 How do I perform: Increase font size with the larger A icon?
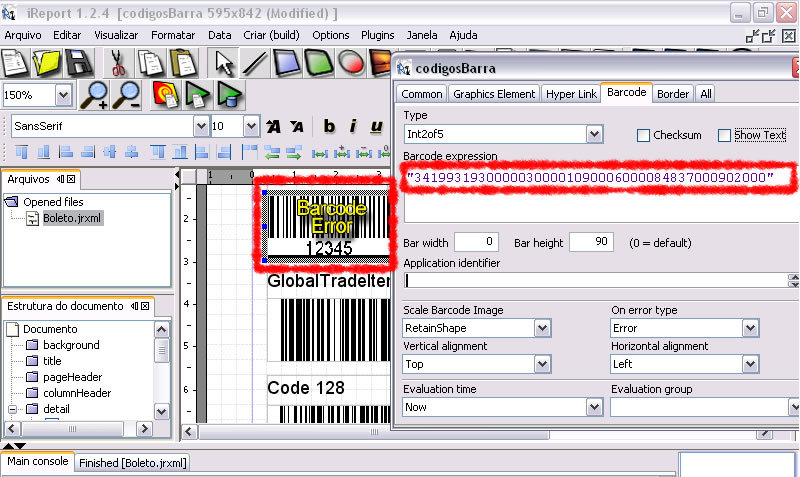click(273, 126)
